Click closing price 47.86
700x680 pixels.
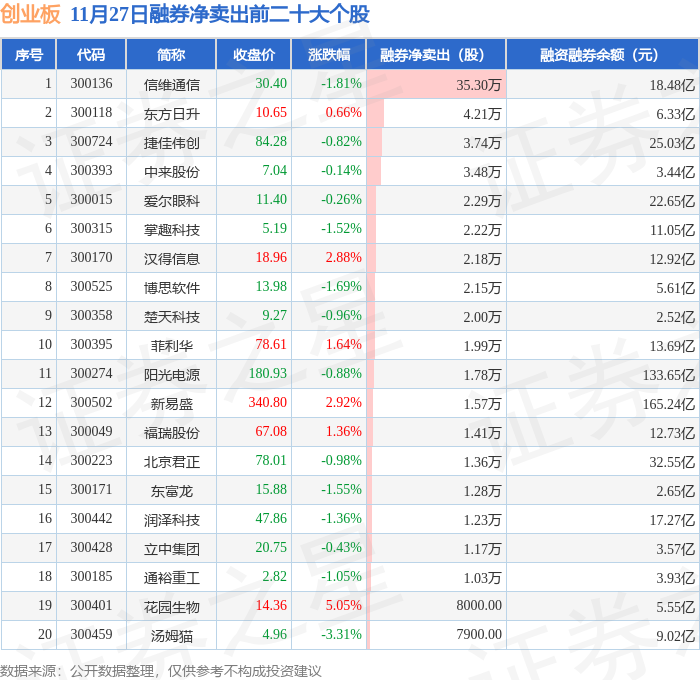click(x=271, y=519)
